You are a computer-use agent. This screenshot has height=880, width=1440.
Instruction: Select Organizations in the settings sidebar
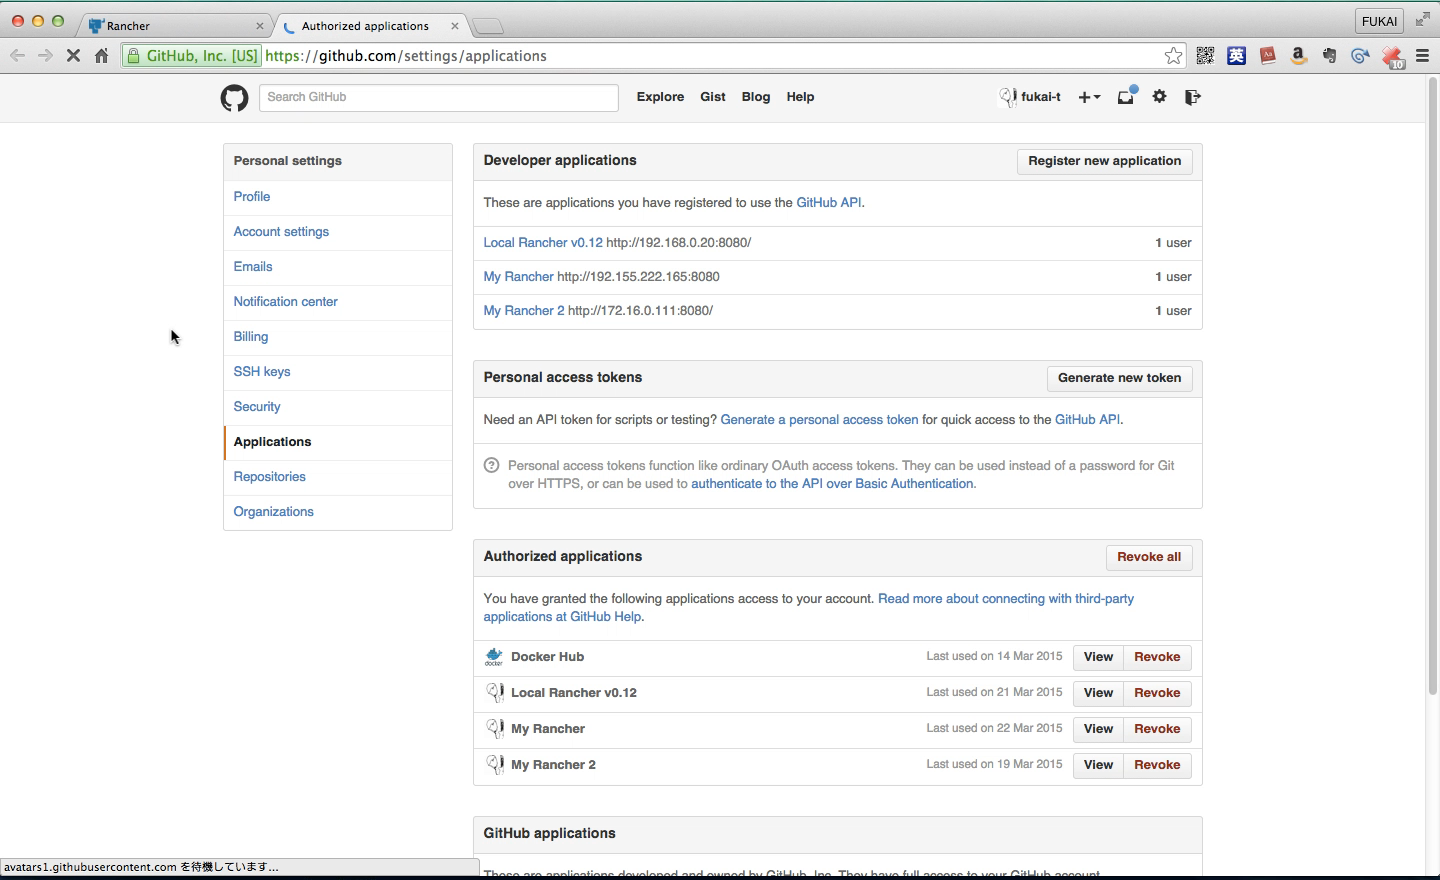(x=273, y=512)
